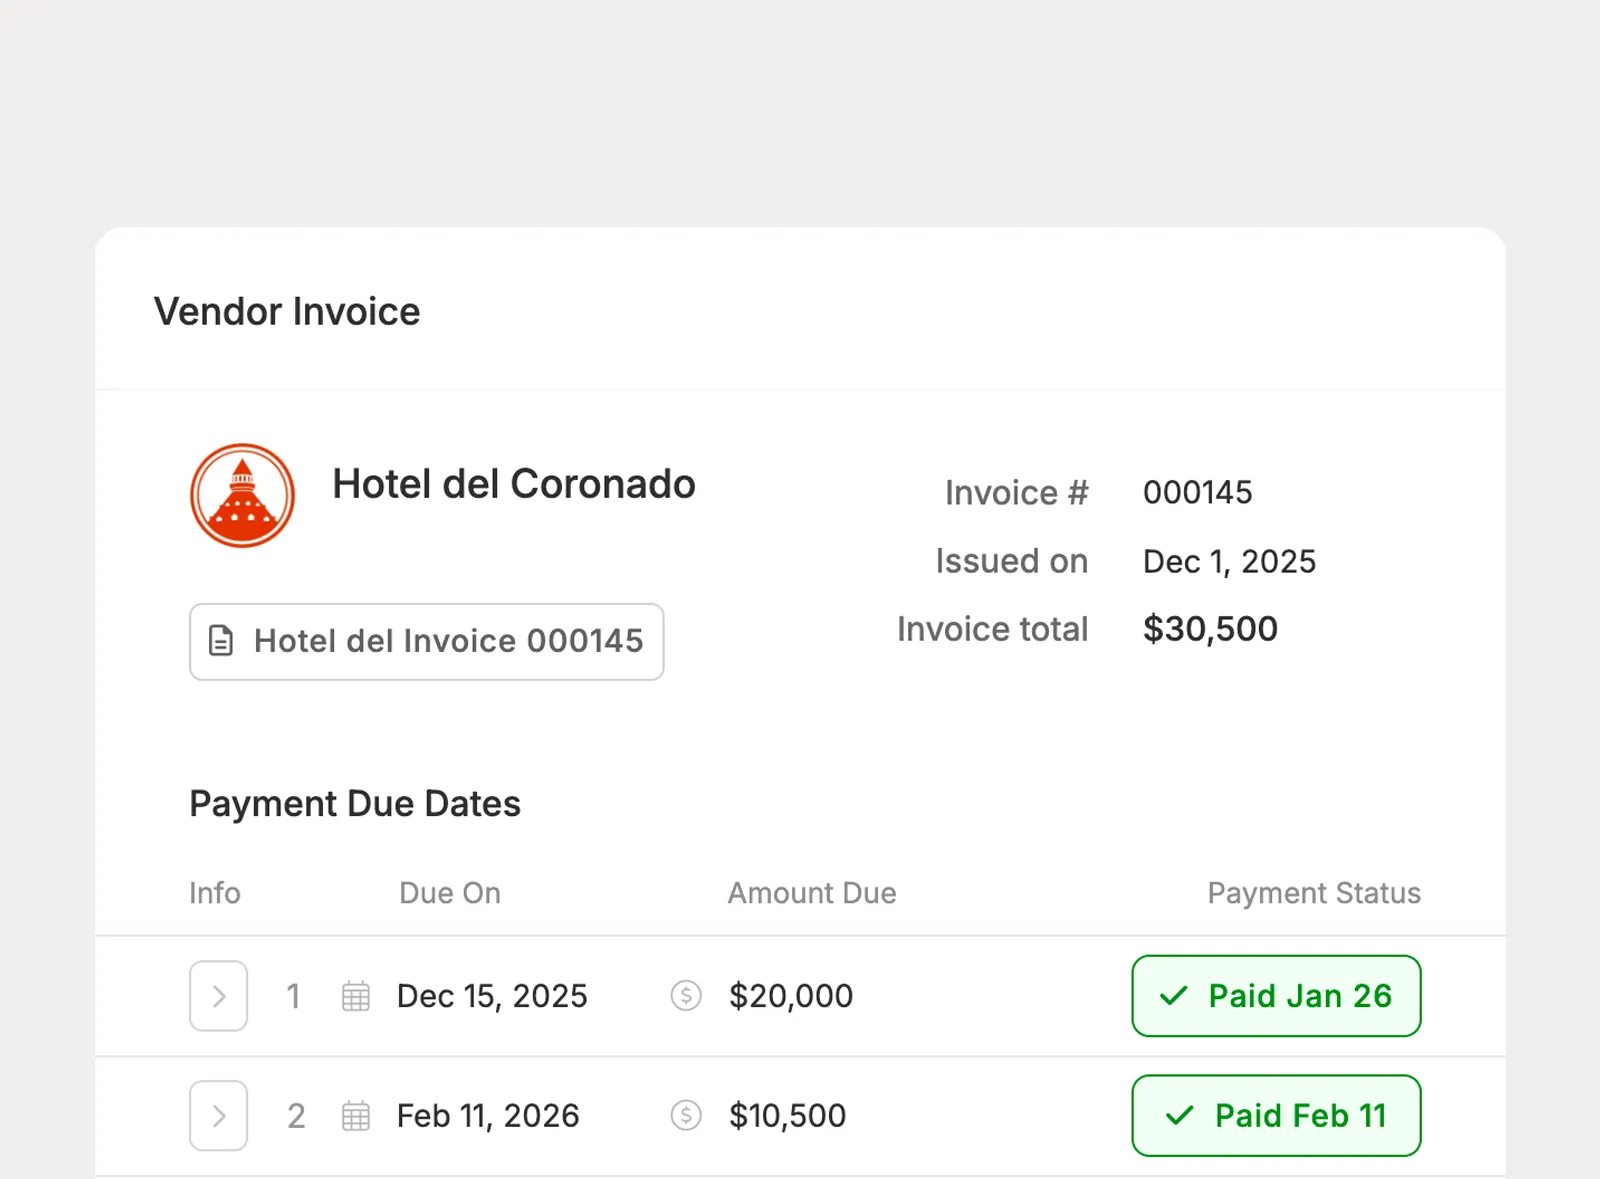
Task: Expand payment row 2 details
Action: pyautogui.click(x=219, y=1116)
